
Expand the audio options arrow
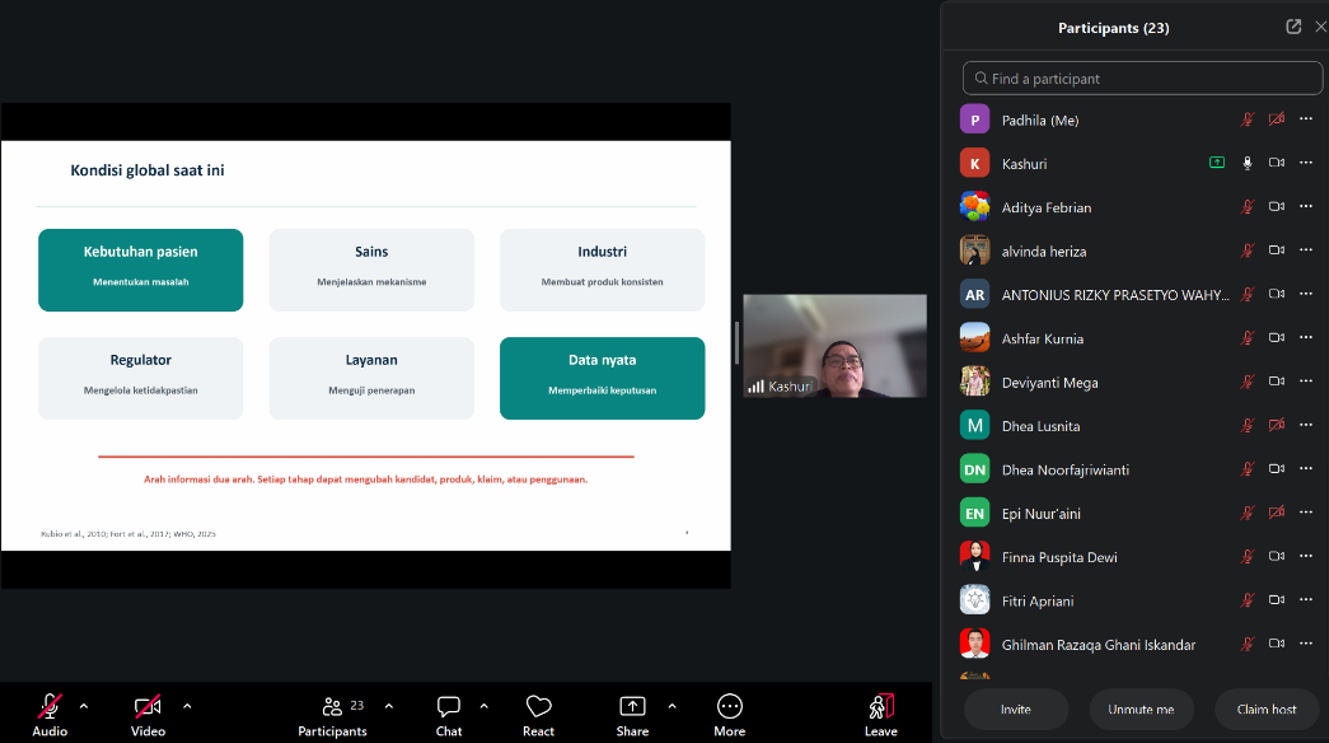pos(84,706)
